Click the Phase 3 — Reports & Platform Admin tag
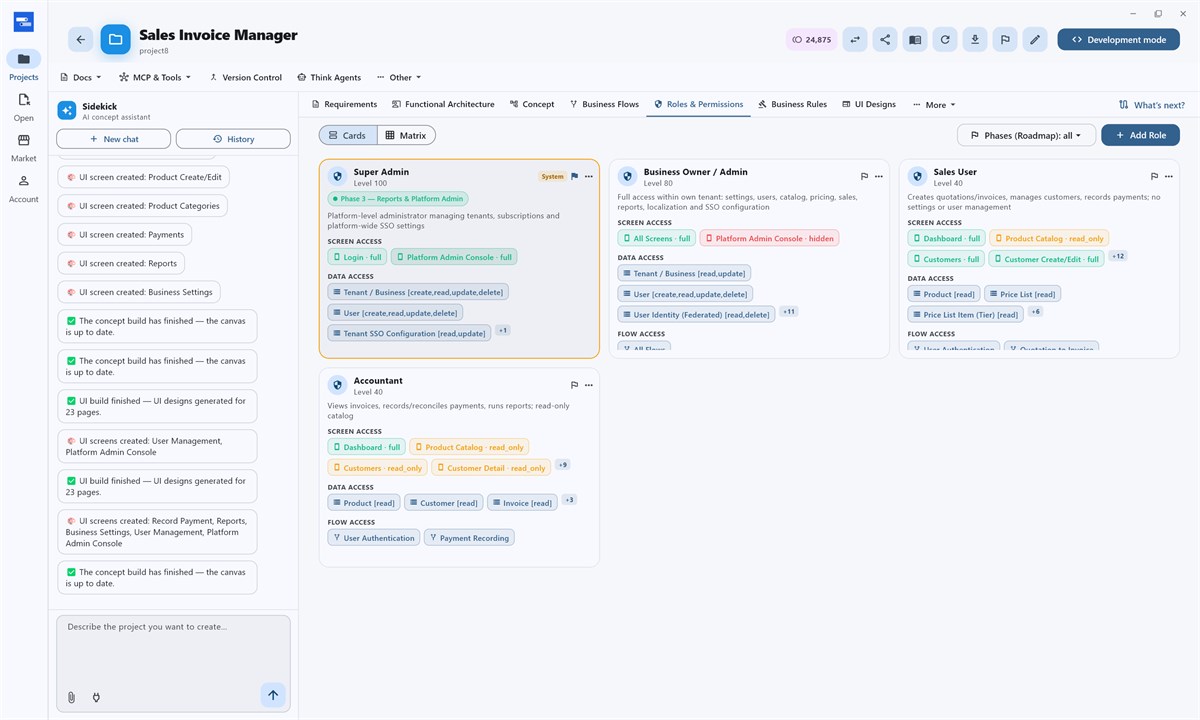Screen dimensions: 1200x720 398,199
